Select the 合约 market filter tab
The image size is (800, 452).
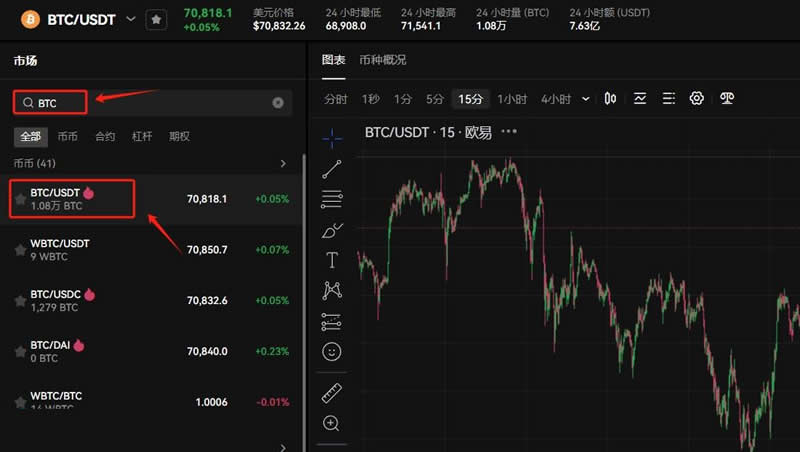105,136
